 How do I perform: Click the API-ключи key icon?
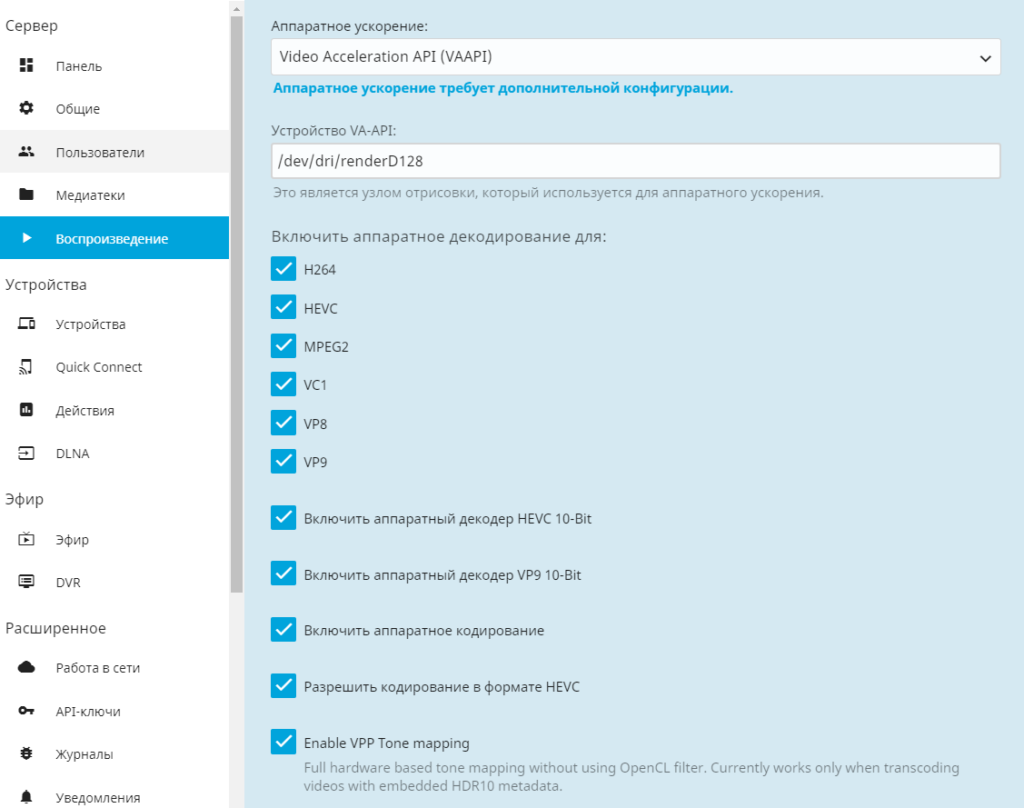[27, 711]
